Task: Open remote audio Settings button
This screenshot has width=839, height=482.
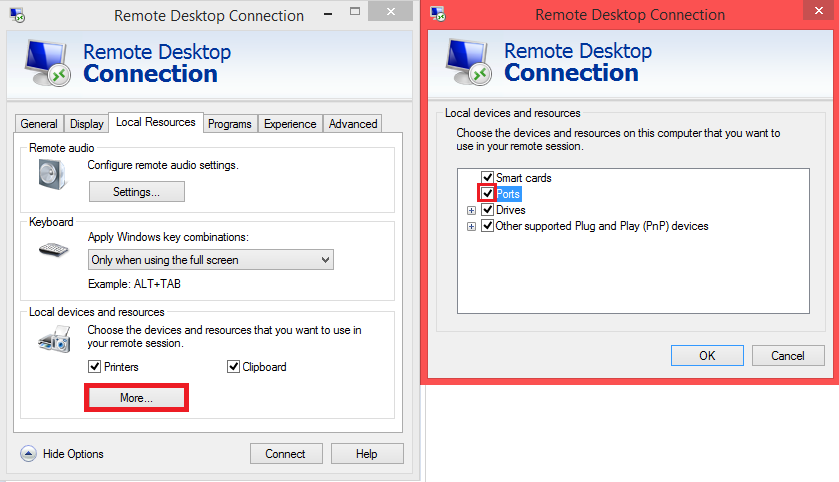Action: pyautogui.click(x=136, y=192)
